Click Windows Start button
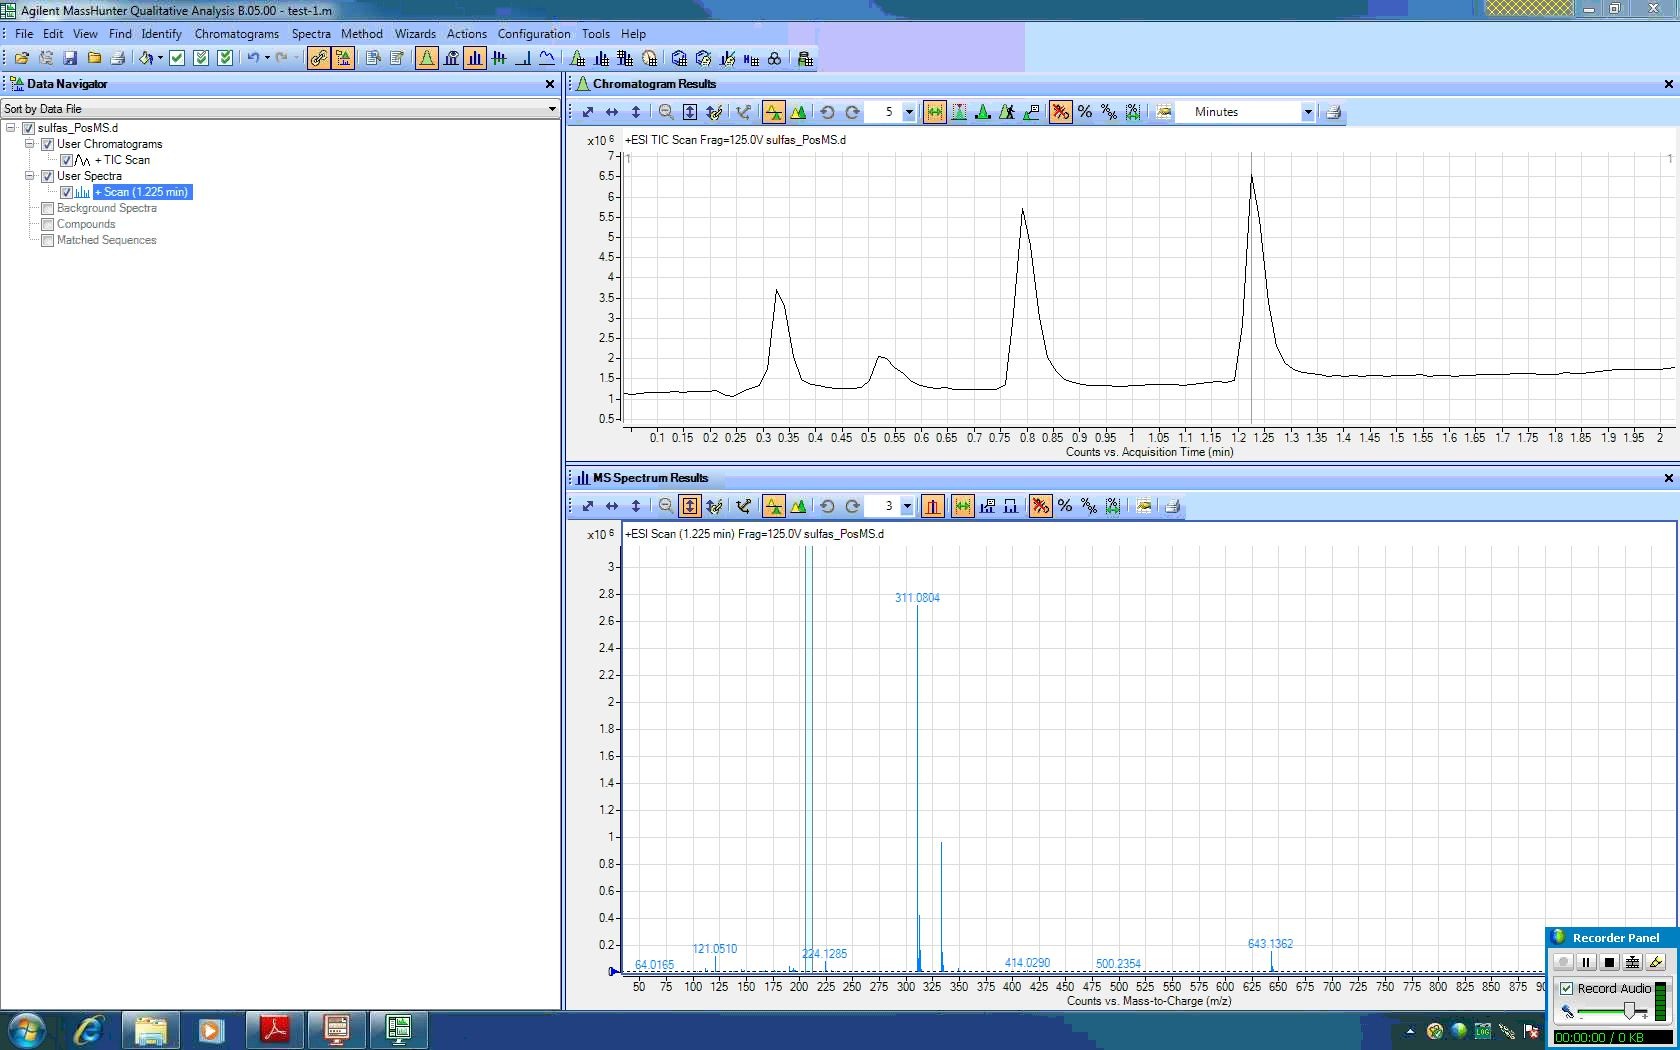1680x1050 pixels. 26,1030
